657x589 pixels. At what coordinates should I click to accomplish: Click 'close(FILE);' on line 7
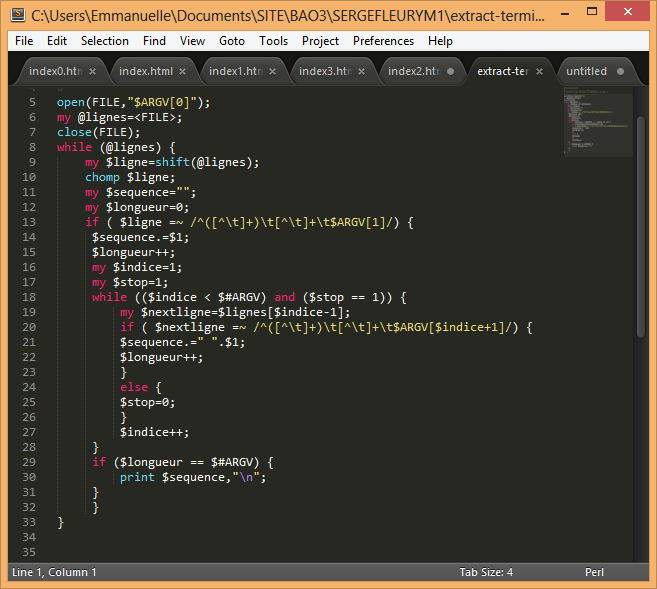coord(98,132)
